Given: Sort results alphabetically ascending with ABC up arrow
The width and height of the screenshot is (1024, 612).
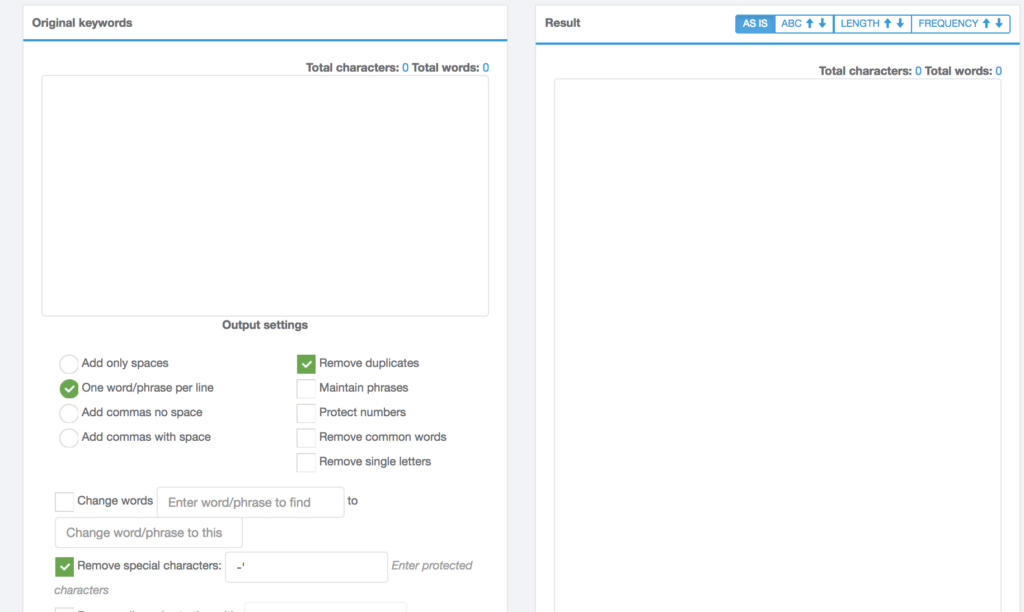Looking at the screenshot, I should [811, 24].
